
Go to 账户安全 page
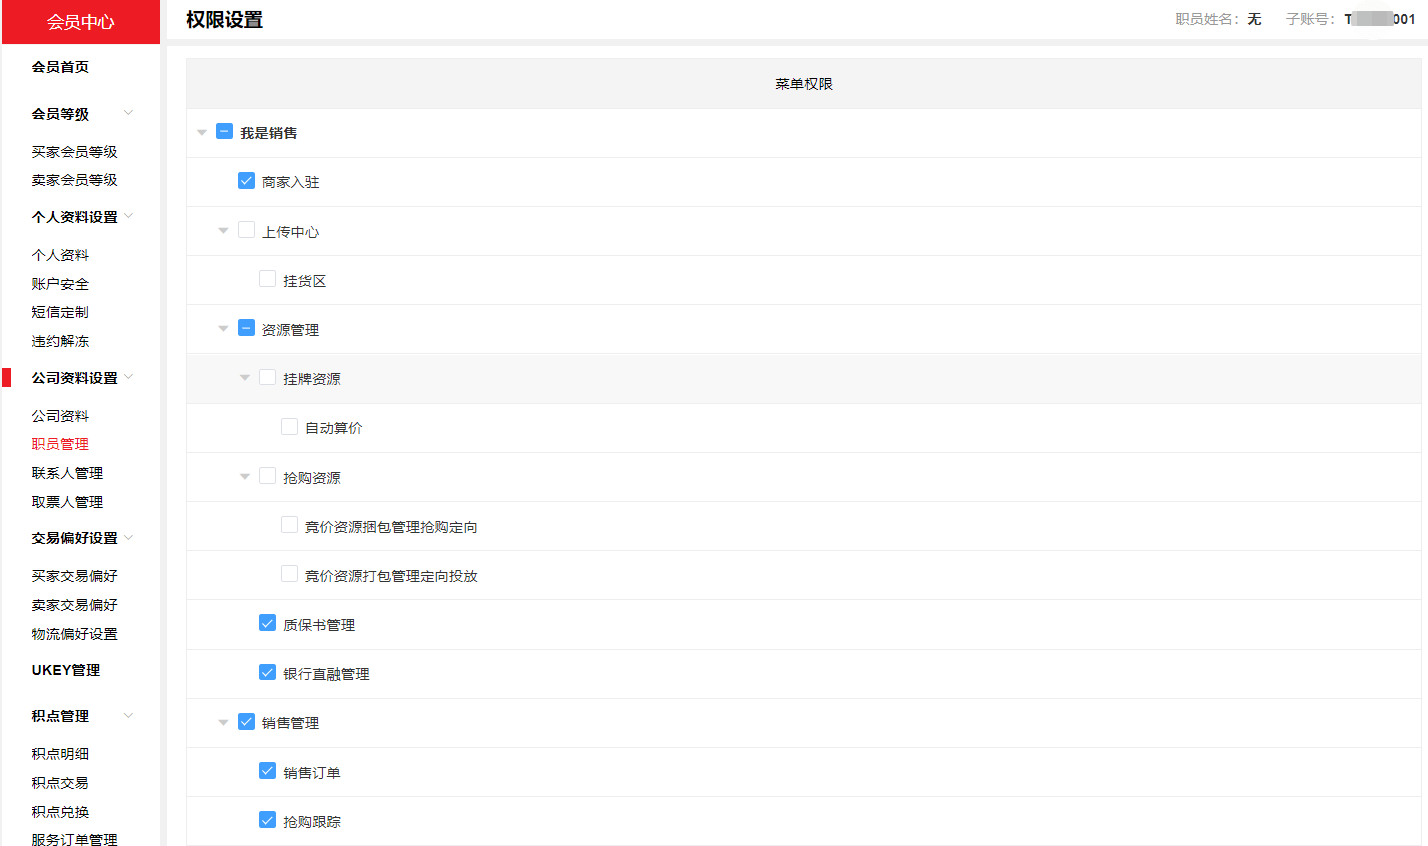click(x=60, y=284)
